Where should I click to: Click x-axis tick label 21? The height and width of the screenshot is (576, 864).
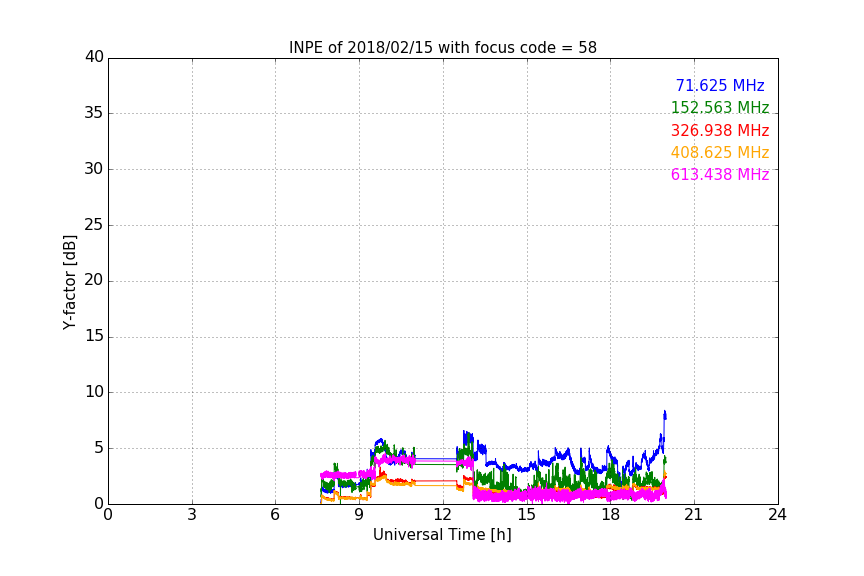click(694, 515)
